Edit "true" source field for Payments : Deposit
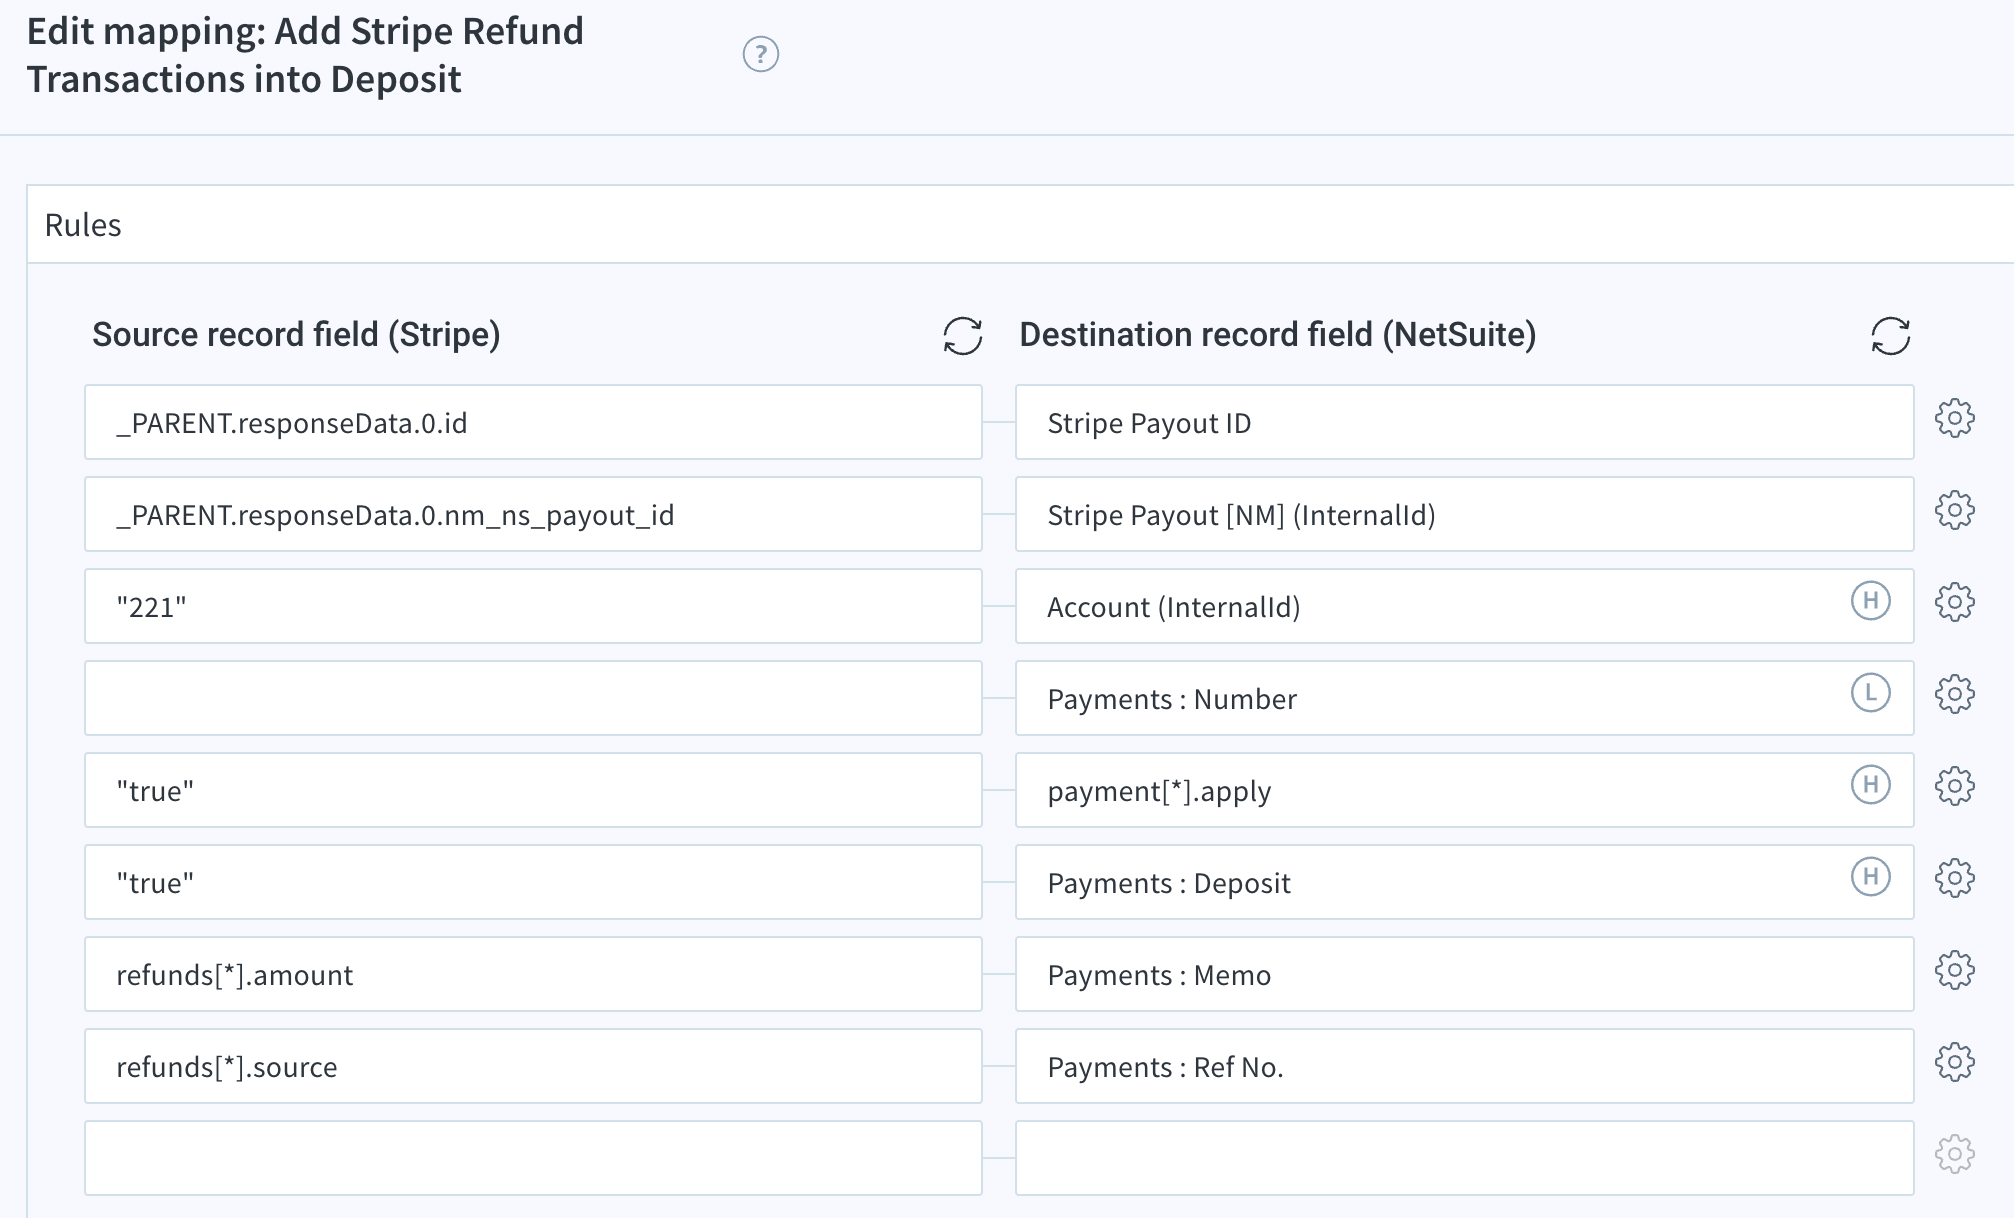Viewport: 2014px width, 1218px height. pyautogui.click(x=533, y=882)
